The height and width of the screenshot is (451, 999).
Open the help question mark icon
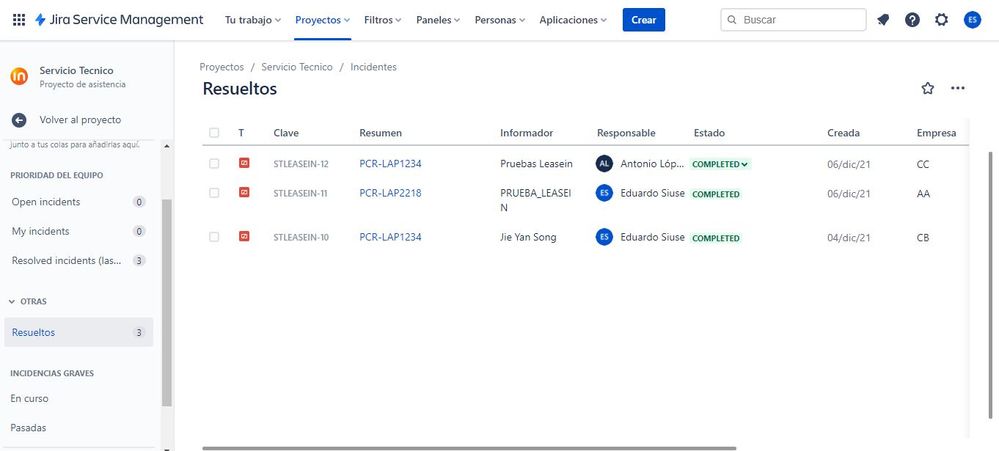click(x=912, y=20)
